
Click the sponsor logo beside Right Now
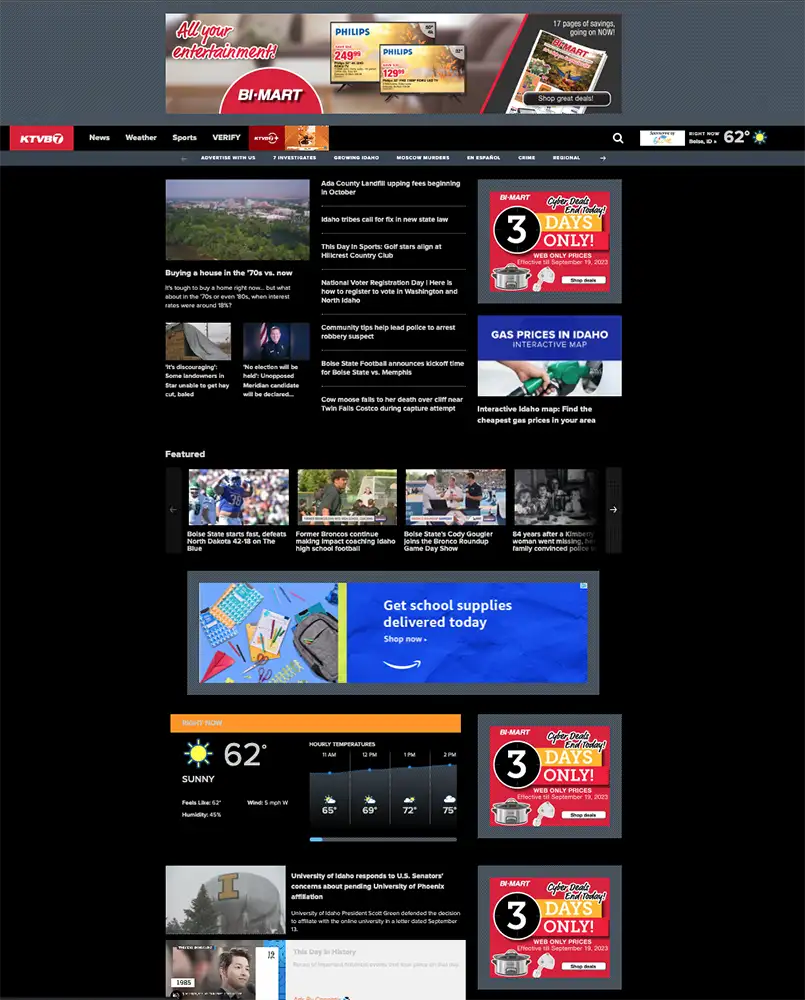point(662,138)
